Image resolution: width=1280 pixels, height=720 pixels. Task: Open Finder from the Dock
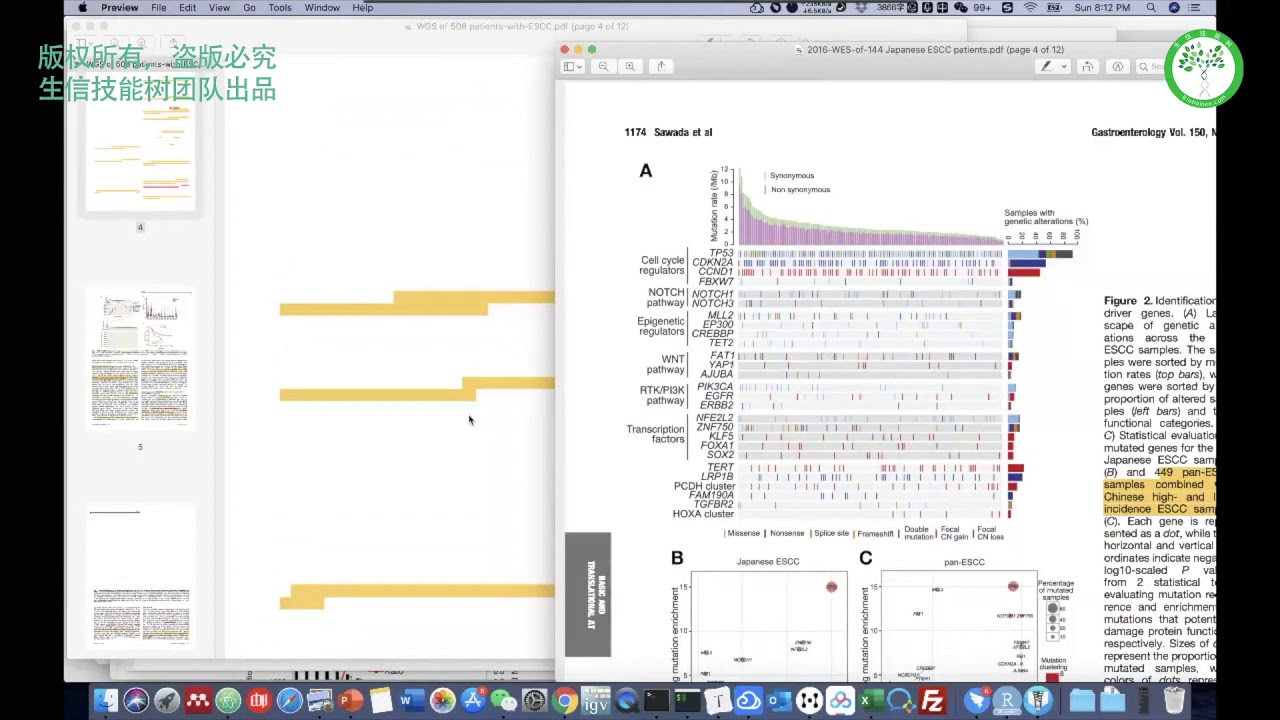click(105, 701)
